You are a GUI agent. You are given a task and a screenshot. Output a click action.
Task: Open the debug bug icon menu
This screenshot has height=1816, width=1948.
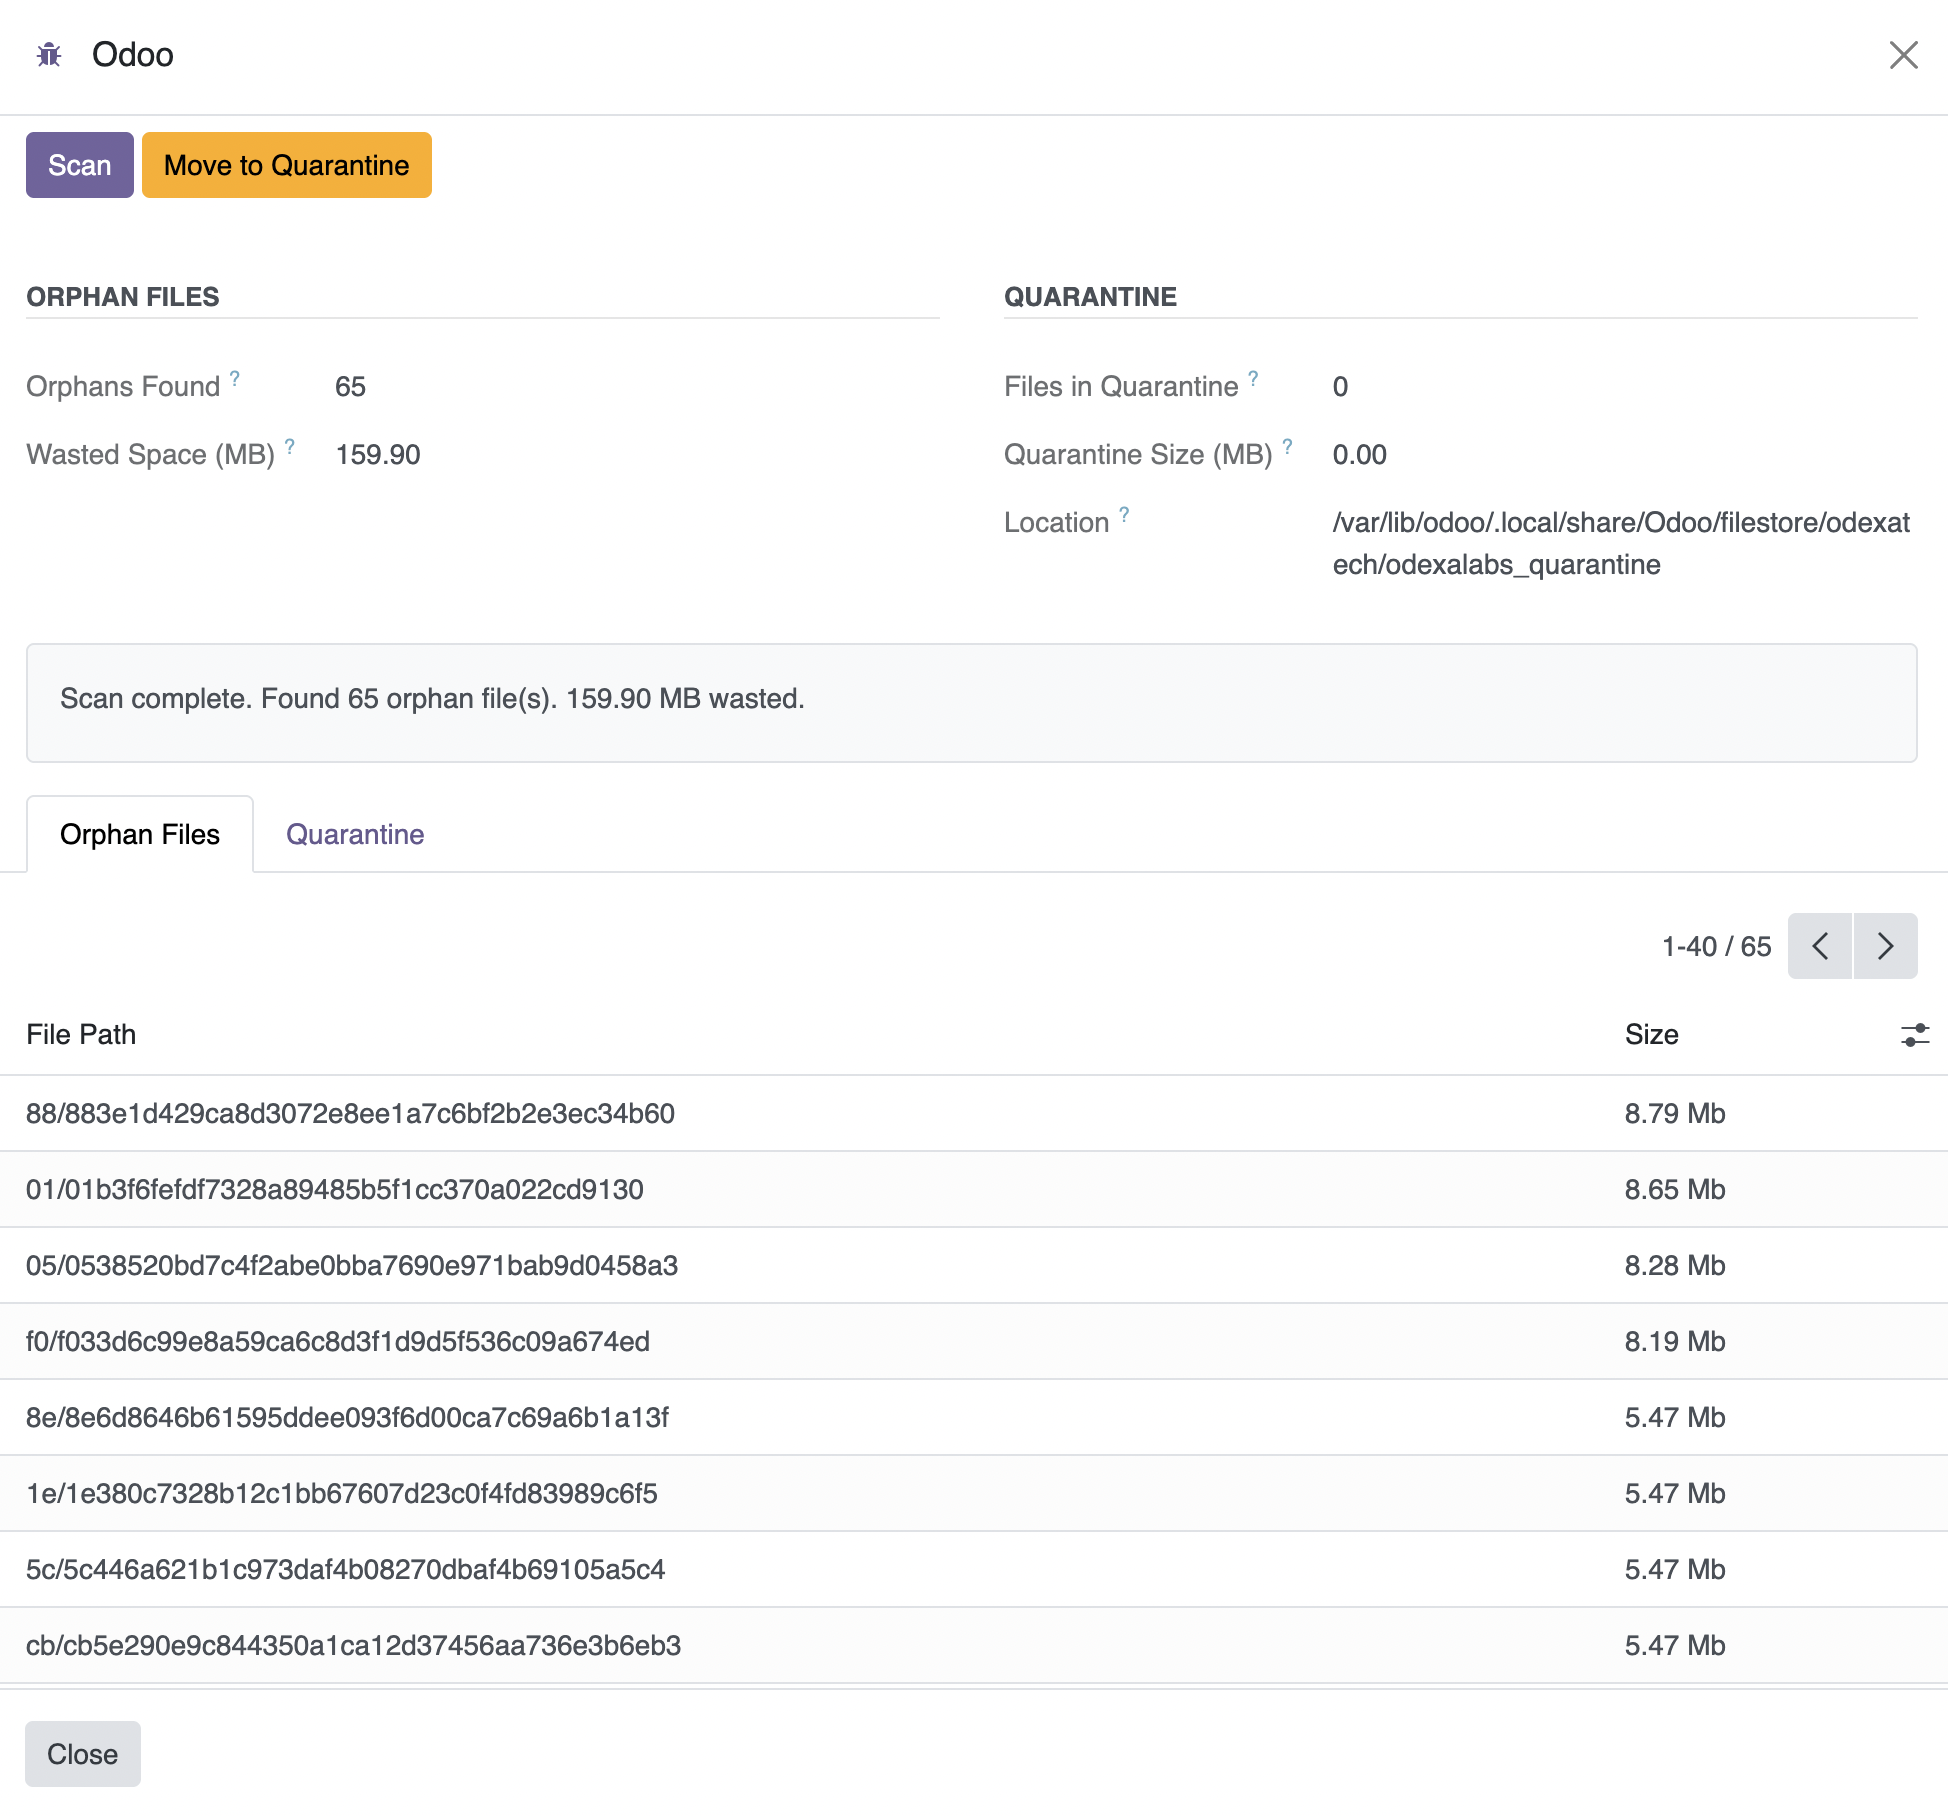point(49,55)
